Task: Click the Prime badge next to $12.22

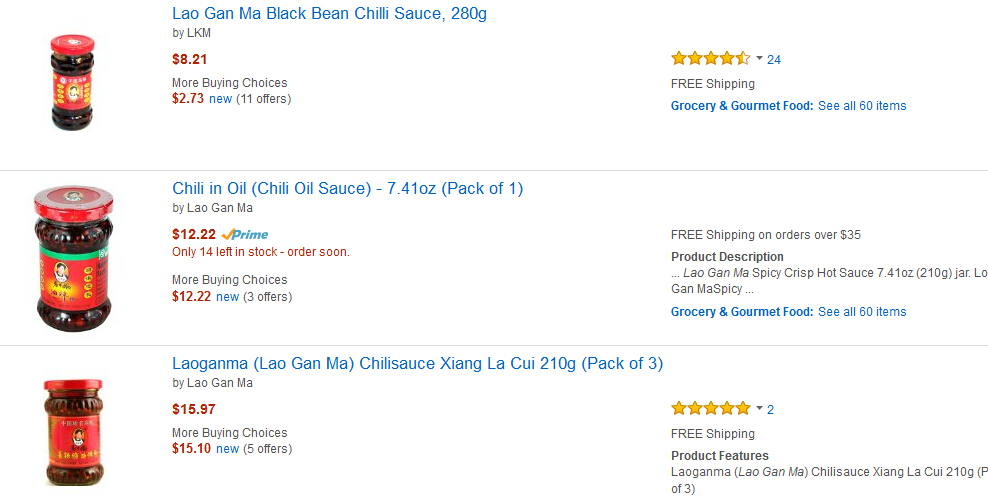Action: [245, 235]
